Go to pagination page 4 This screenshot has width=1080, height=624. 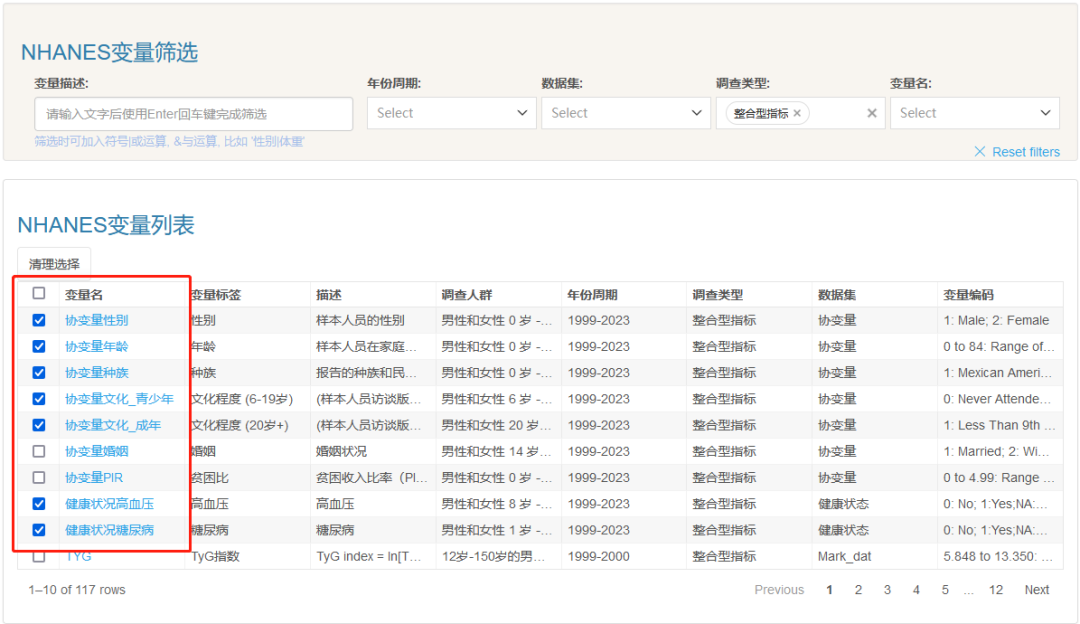(x=916, y=590)
